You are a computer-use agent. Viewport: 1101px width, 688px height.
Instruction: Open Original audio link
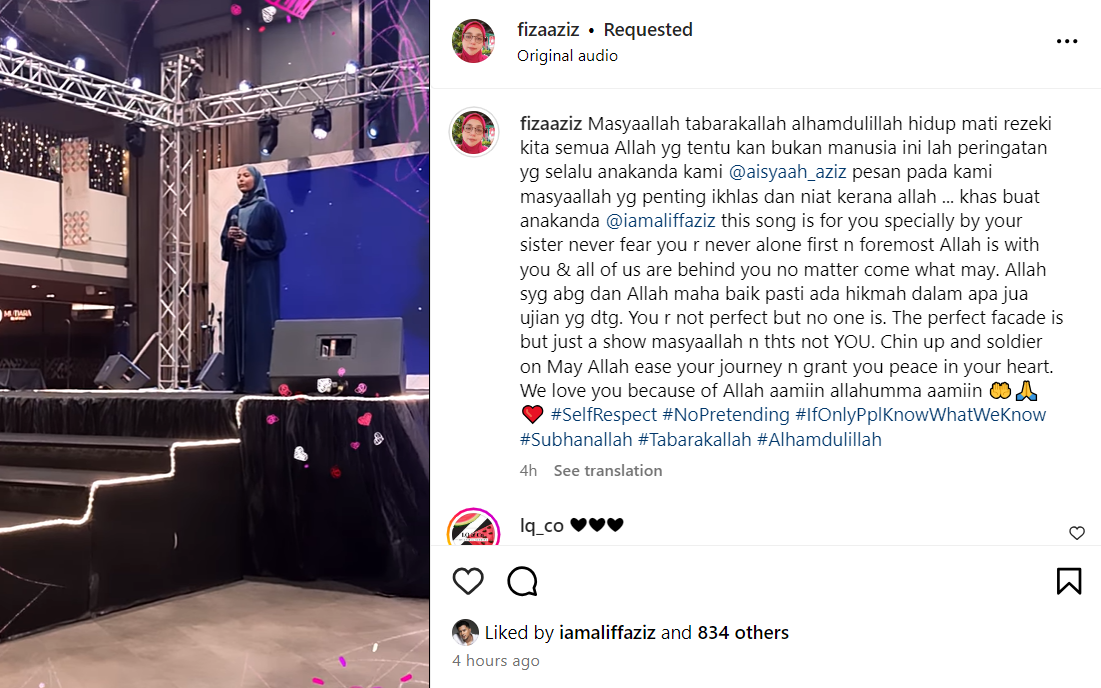pos(567,55)
